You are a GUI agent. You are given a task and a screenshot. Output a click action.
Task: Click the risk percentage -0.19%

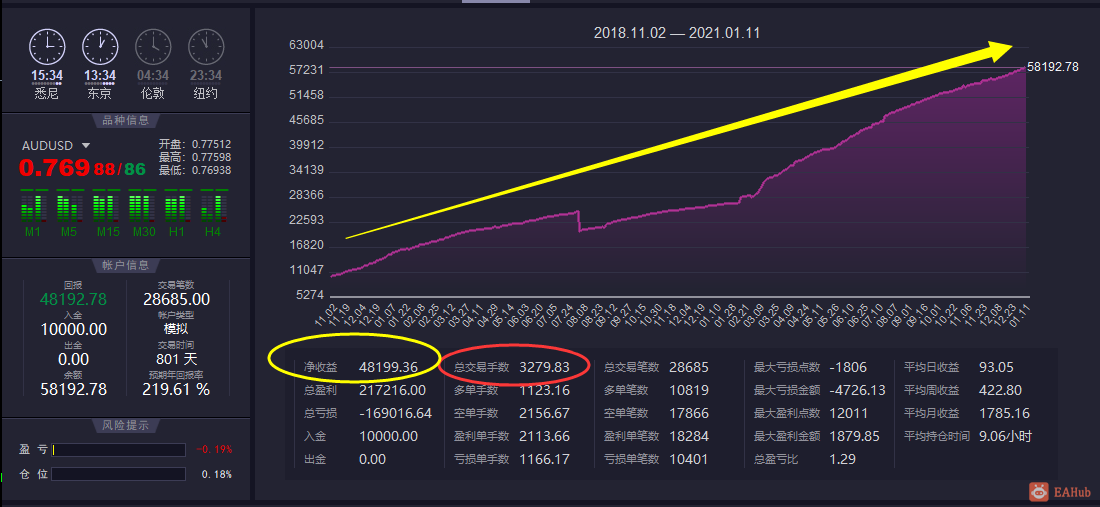[214, 449]
